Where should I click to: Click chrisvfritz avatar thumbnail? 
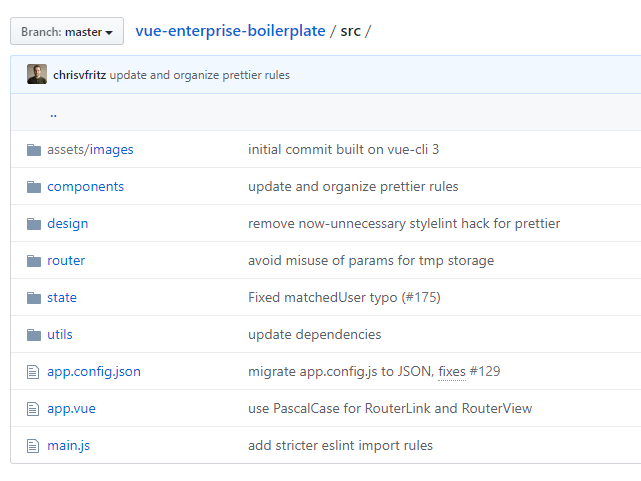coord(37,75)
